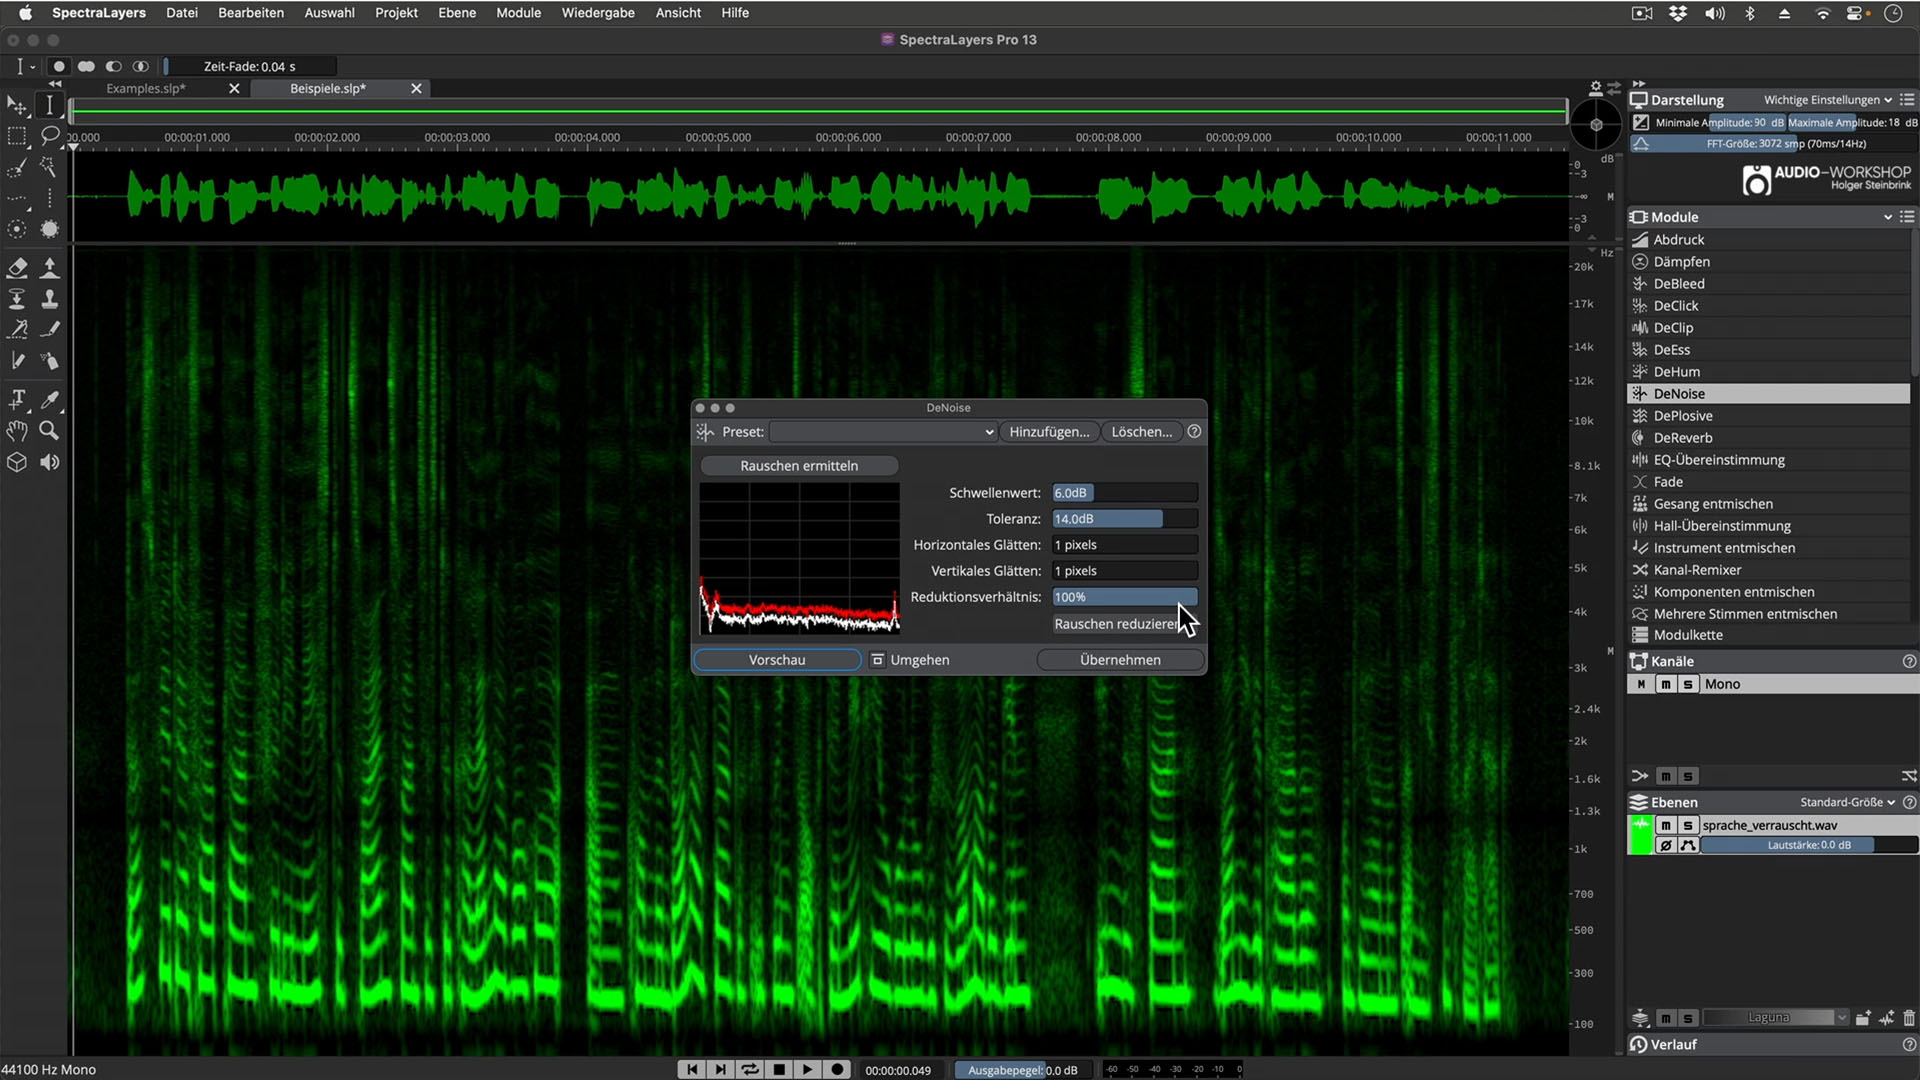Click Löschen to delete preset
This screenshot has height=1080, width=1920.
pyautogui.click(x=1142, y=432)
